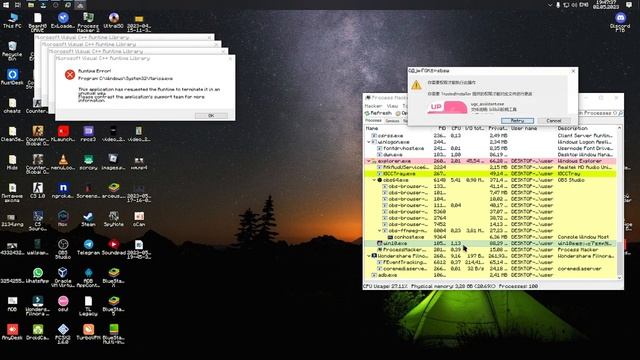640x360 pixels.
Task: Open the osu! desktop icon
Action: (x=63, y=304)
